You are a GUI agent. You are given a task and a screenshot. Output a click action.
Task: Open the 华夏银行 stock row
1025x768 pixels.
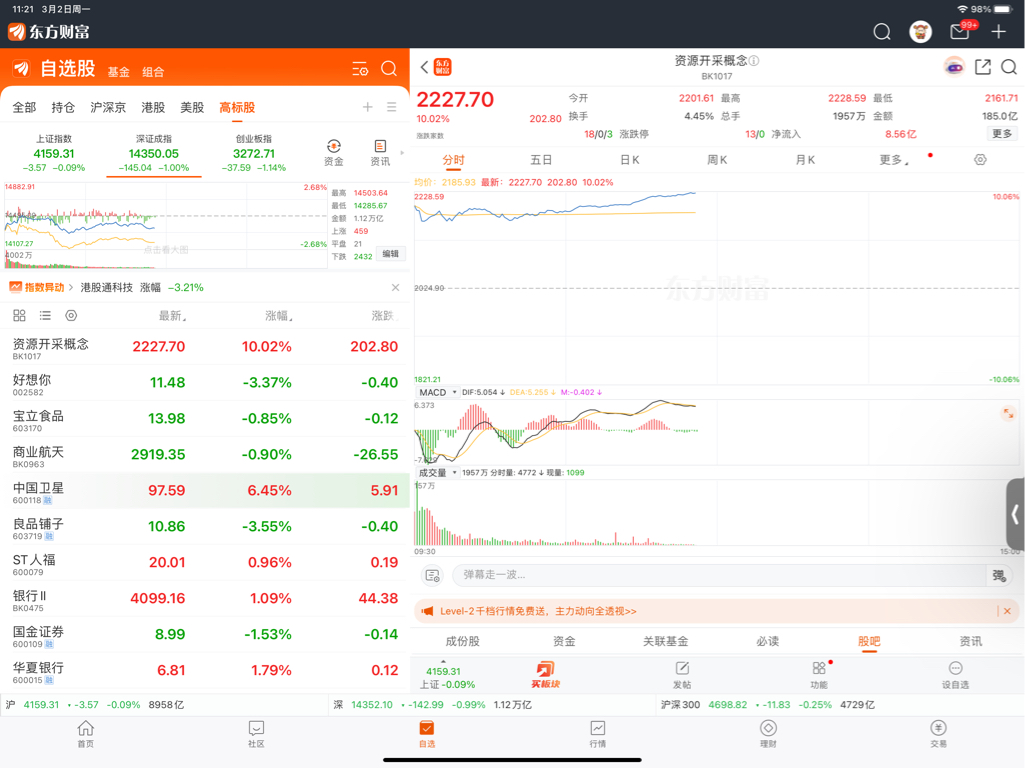click(x=205, y=670)
